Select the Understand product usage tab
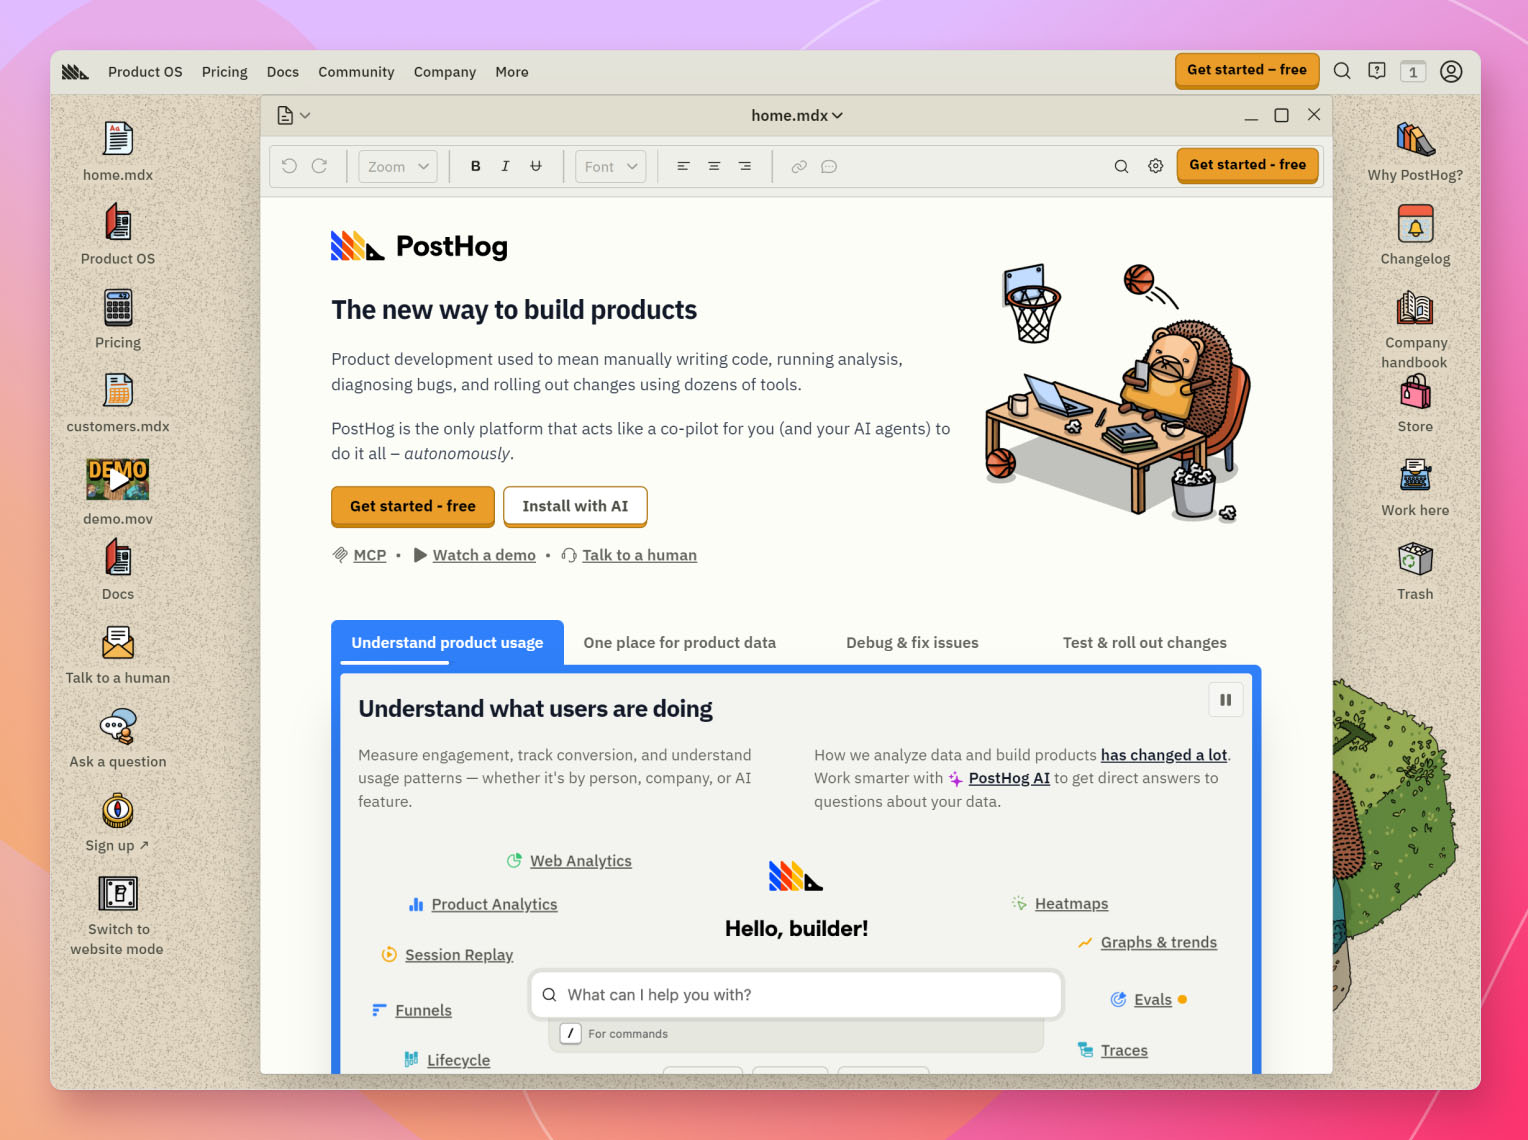 point(447,642)
